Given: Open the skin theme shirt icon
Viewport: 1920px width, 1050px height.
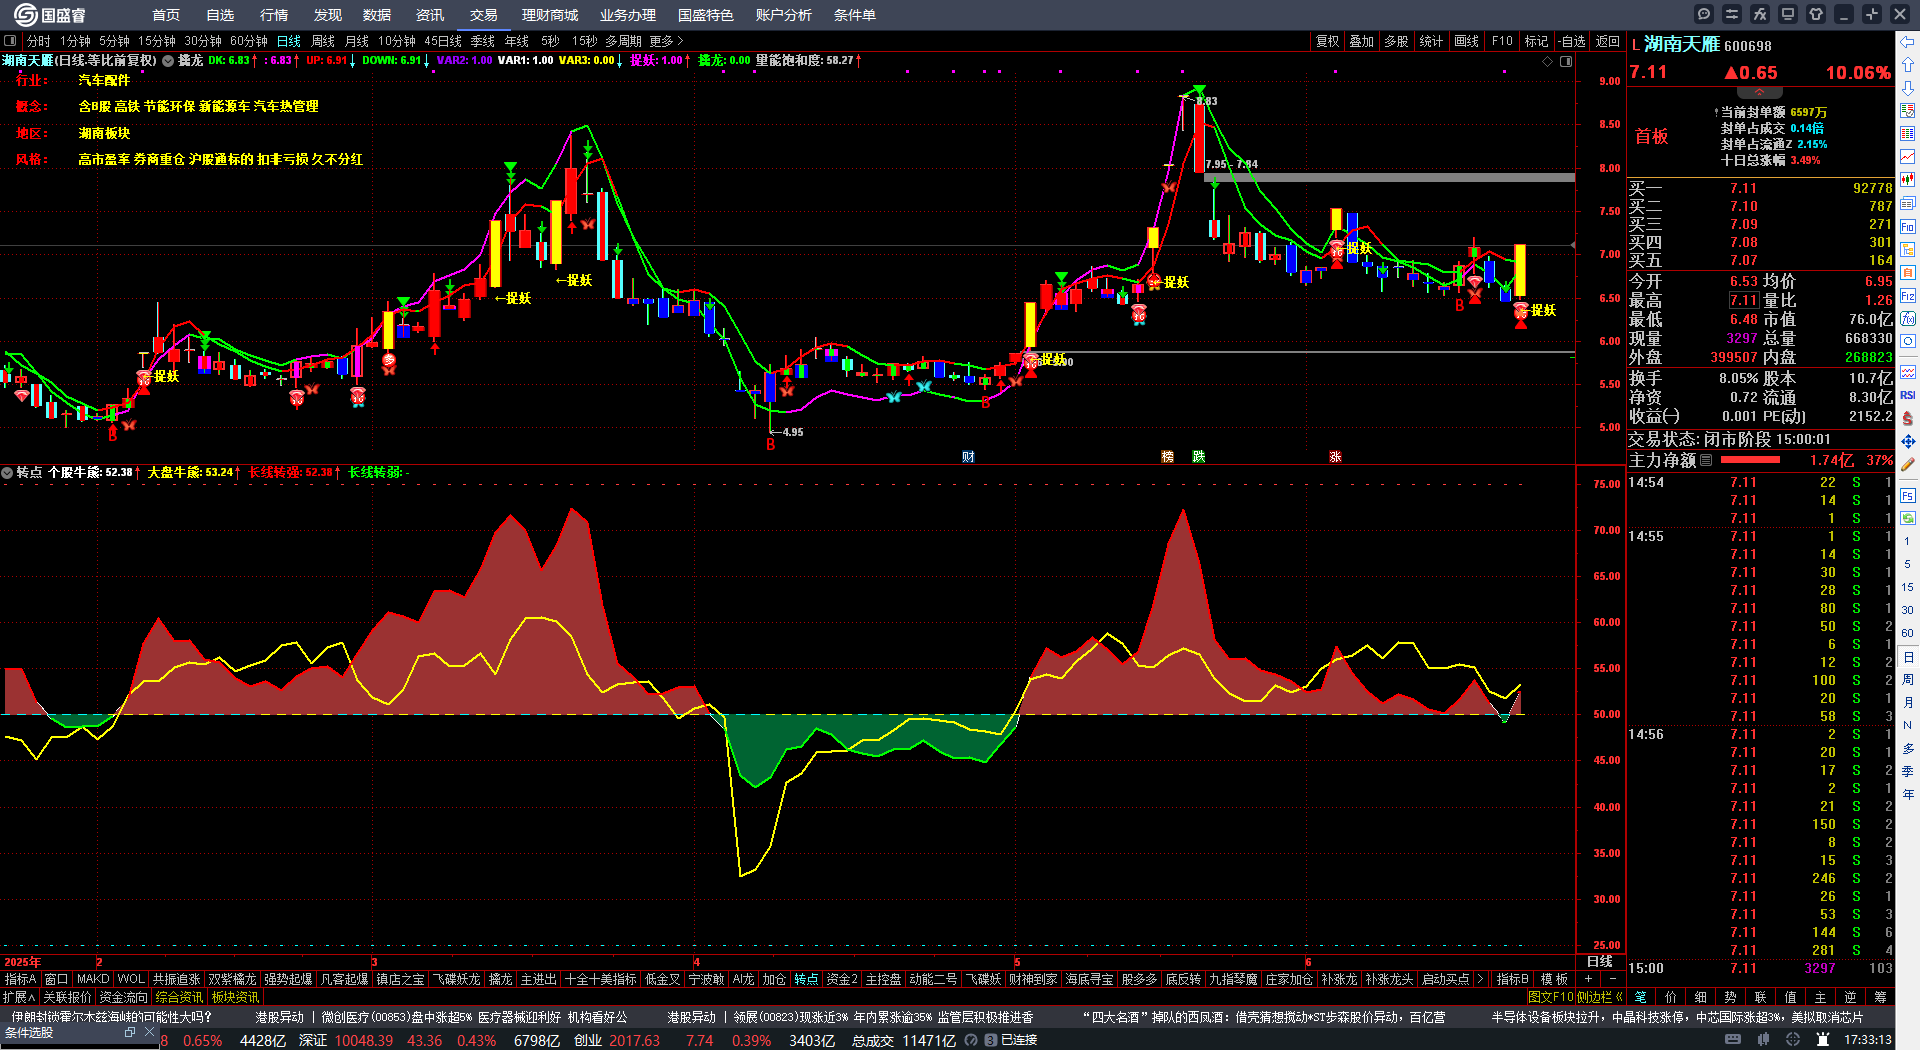Looking at the screenshot, I should coord(1816,14).
